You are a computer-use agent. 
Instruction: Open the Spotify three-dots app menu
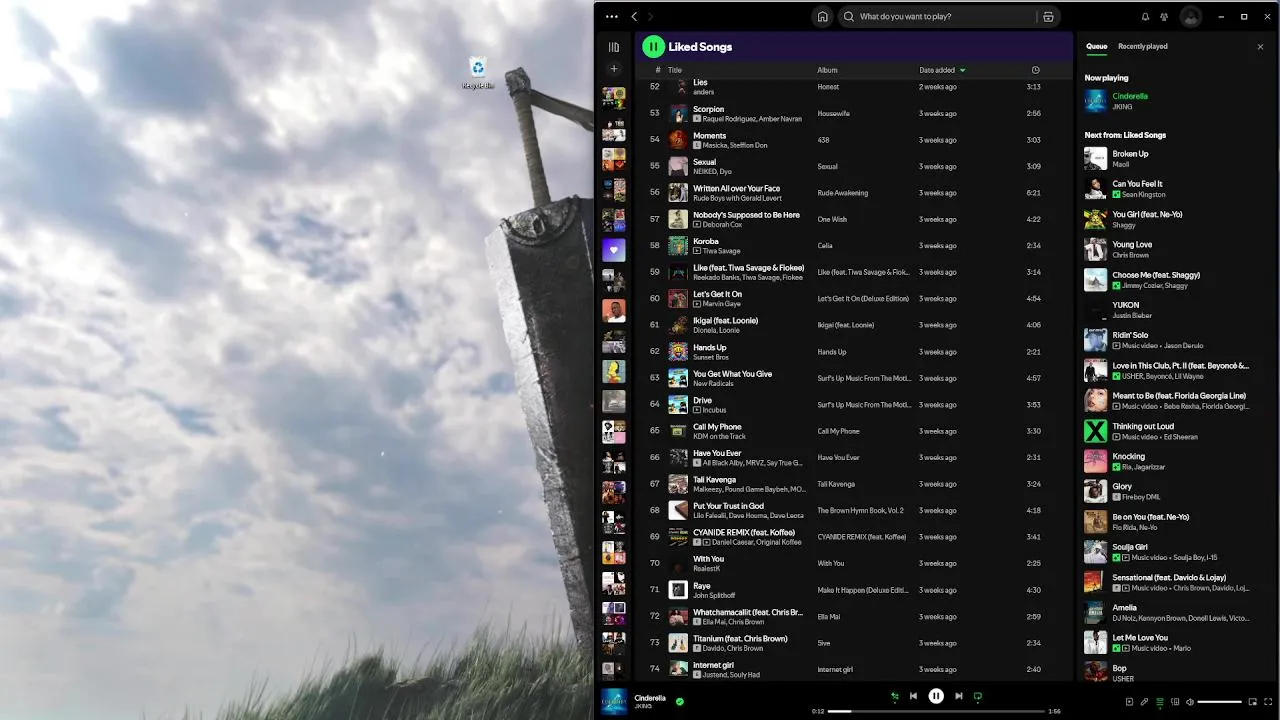point(612,17)
